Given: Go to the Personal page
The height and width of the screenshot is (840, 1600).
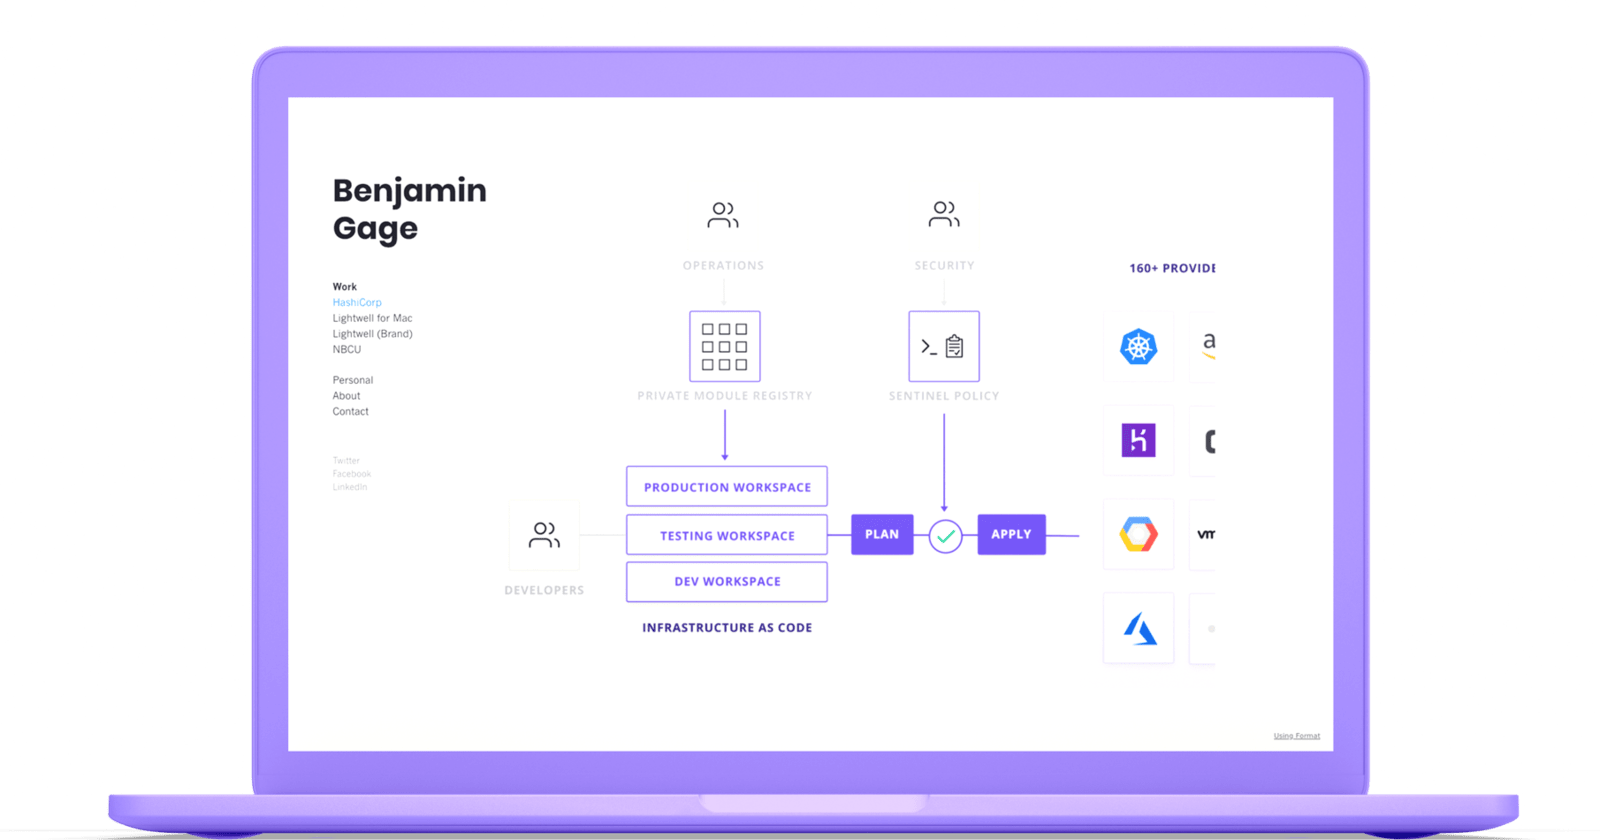Looking at the screenshot, I should click(x=352, y=380).
